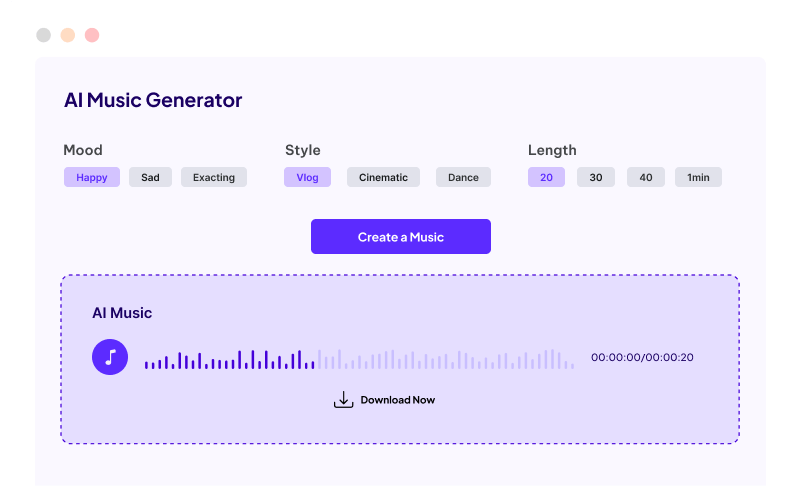Set length to 30
Viewport: 800px width, 486px height.
pyautogui.click(x=596, y=178)
